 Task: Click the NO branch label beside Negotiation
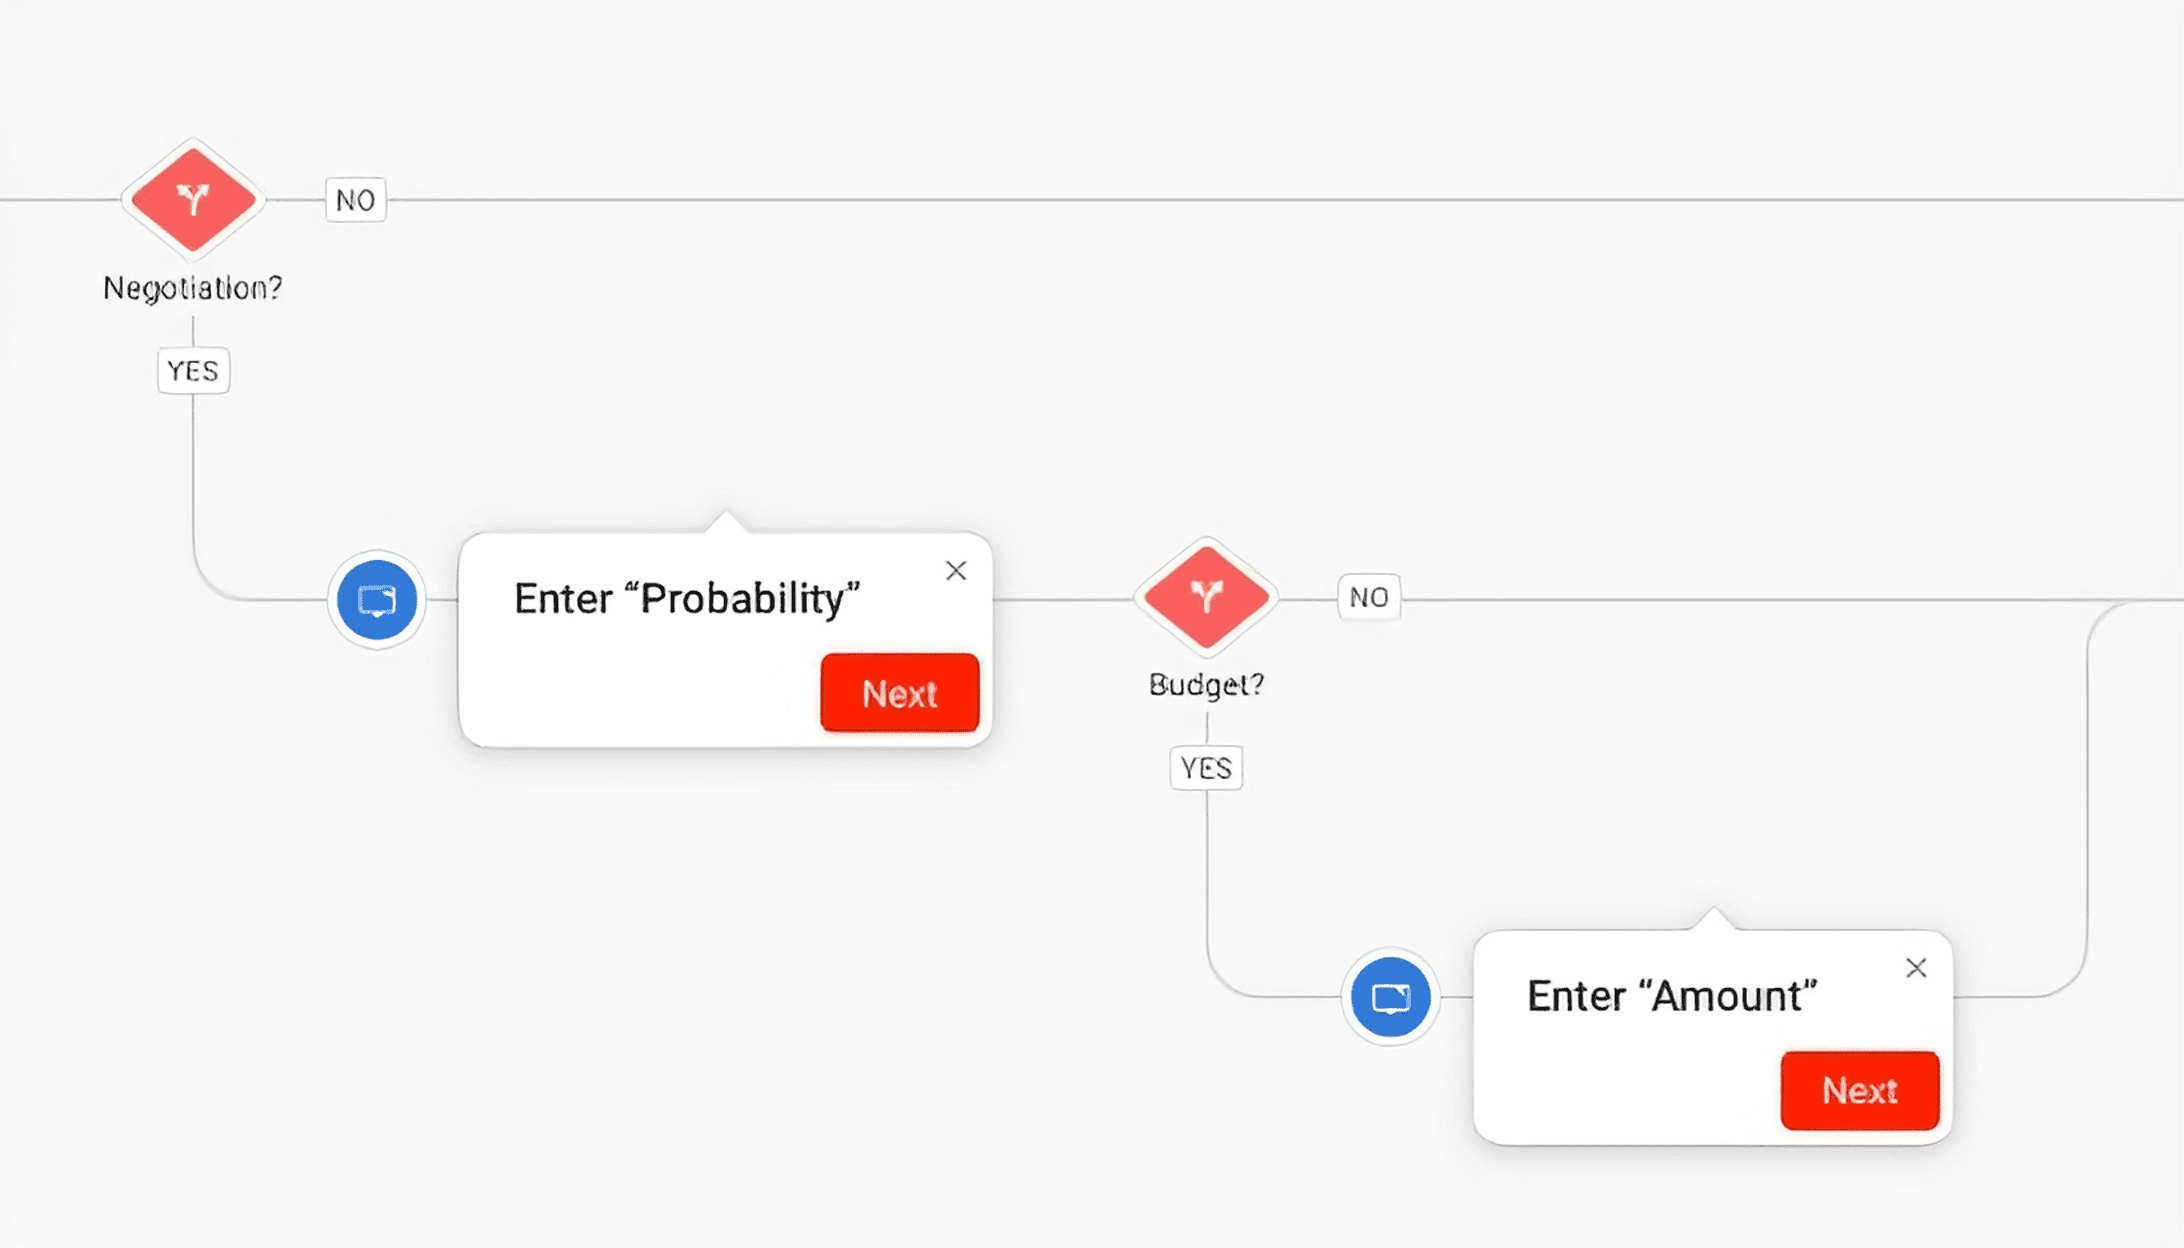pos(355,200)
